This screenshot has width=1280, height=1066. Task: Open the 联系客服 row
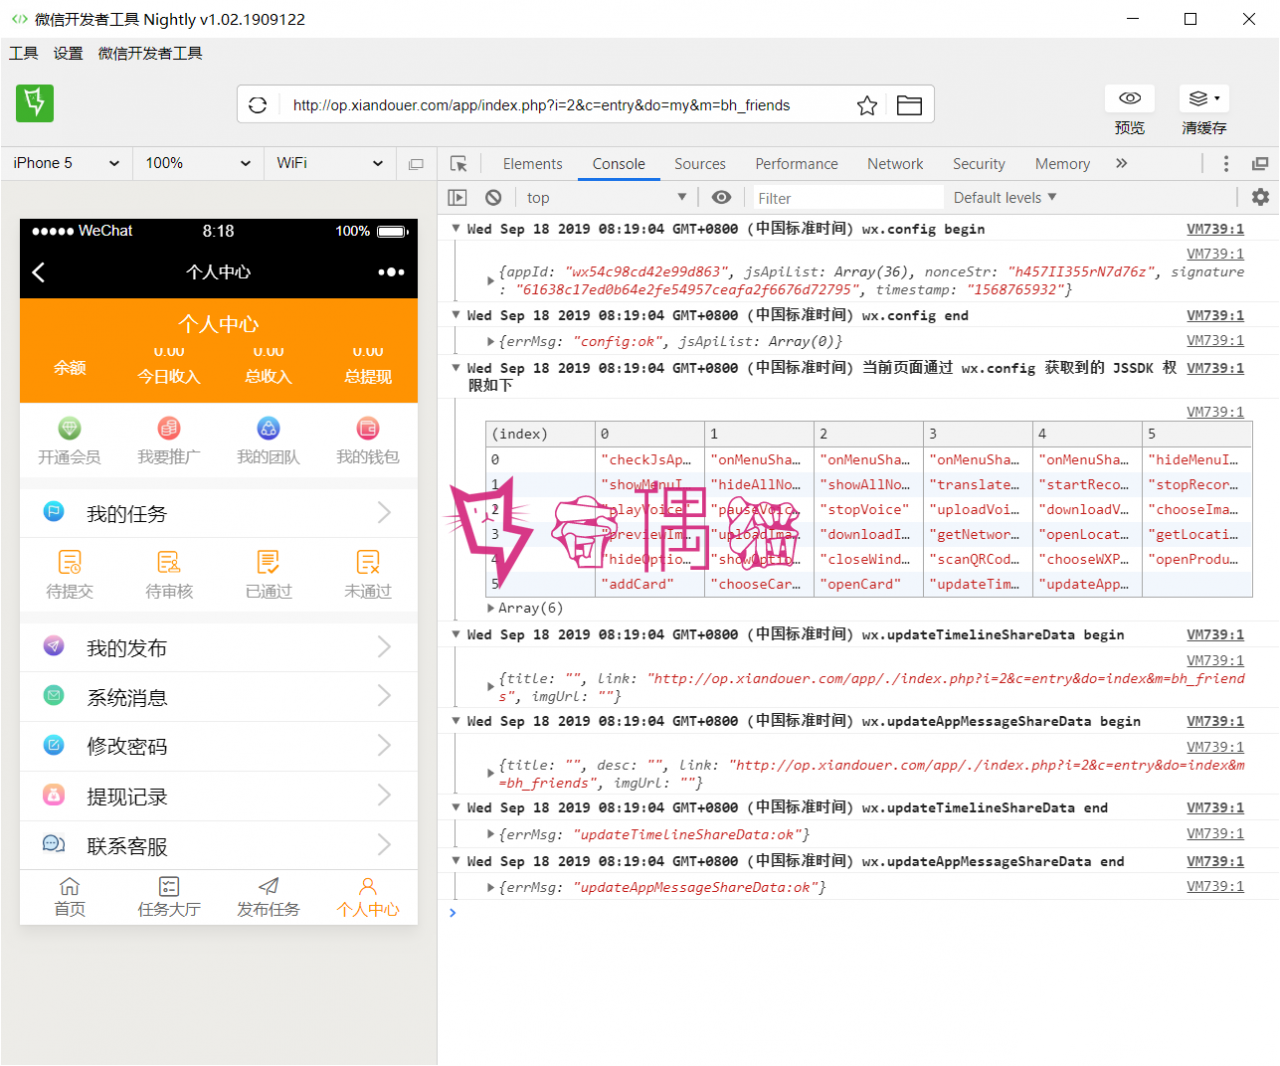218,846
